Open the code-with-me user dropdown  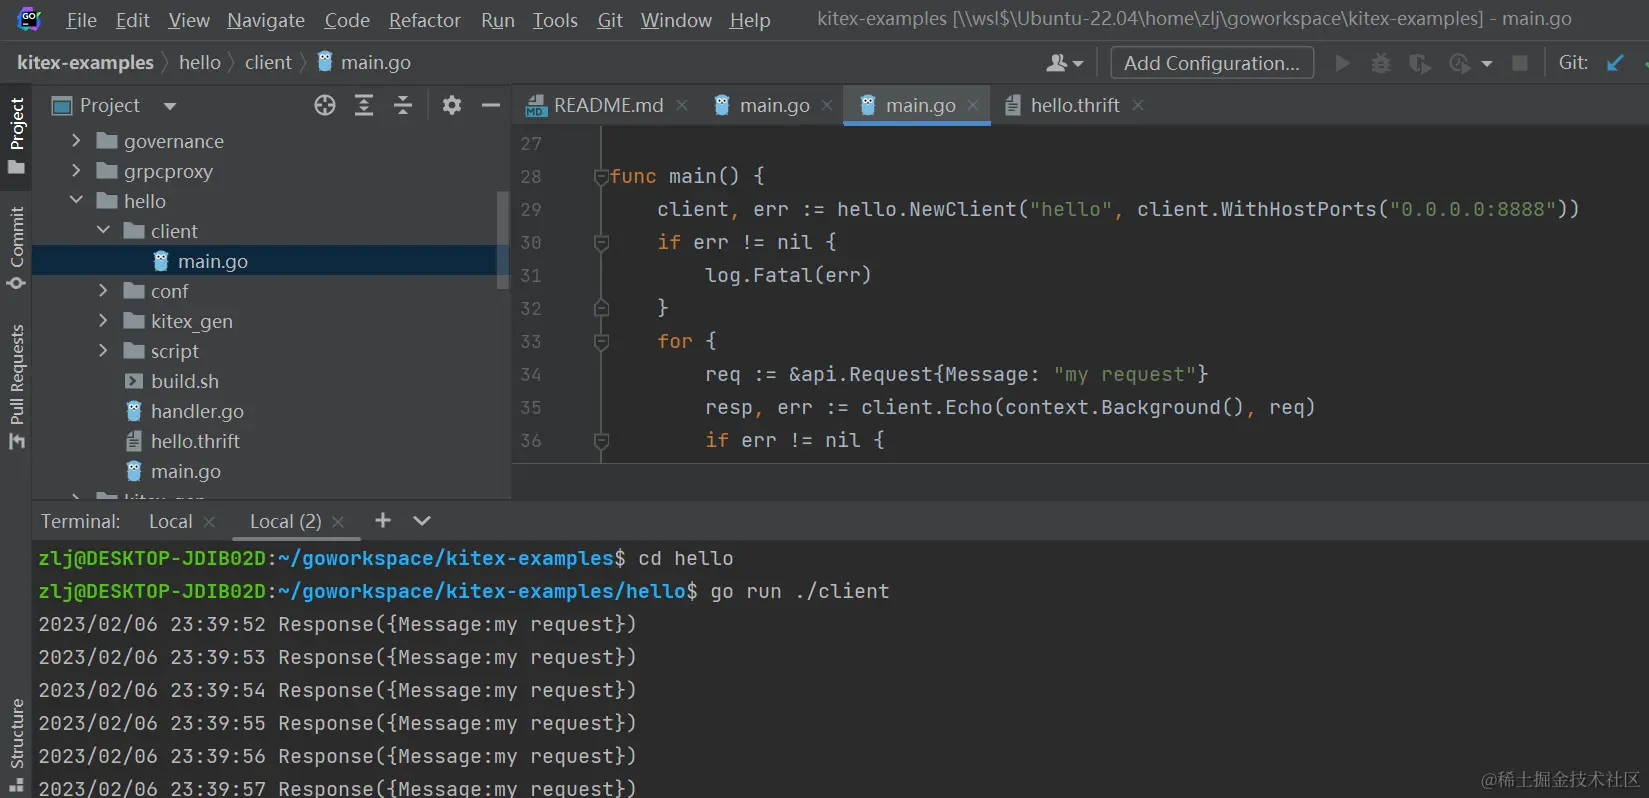pyautogui.click(x=1064, y=63)
